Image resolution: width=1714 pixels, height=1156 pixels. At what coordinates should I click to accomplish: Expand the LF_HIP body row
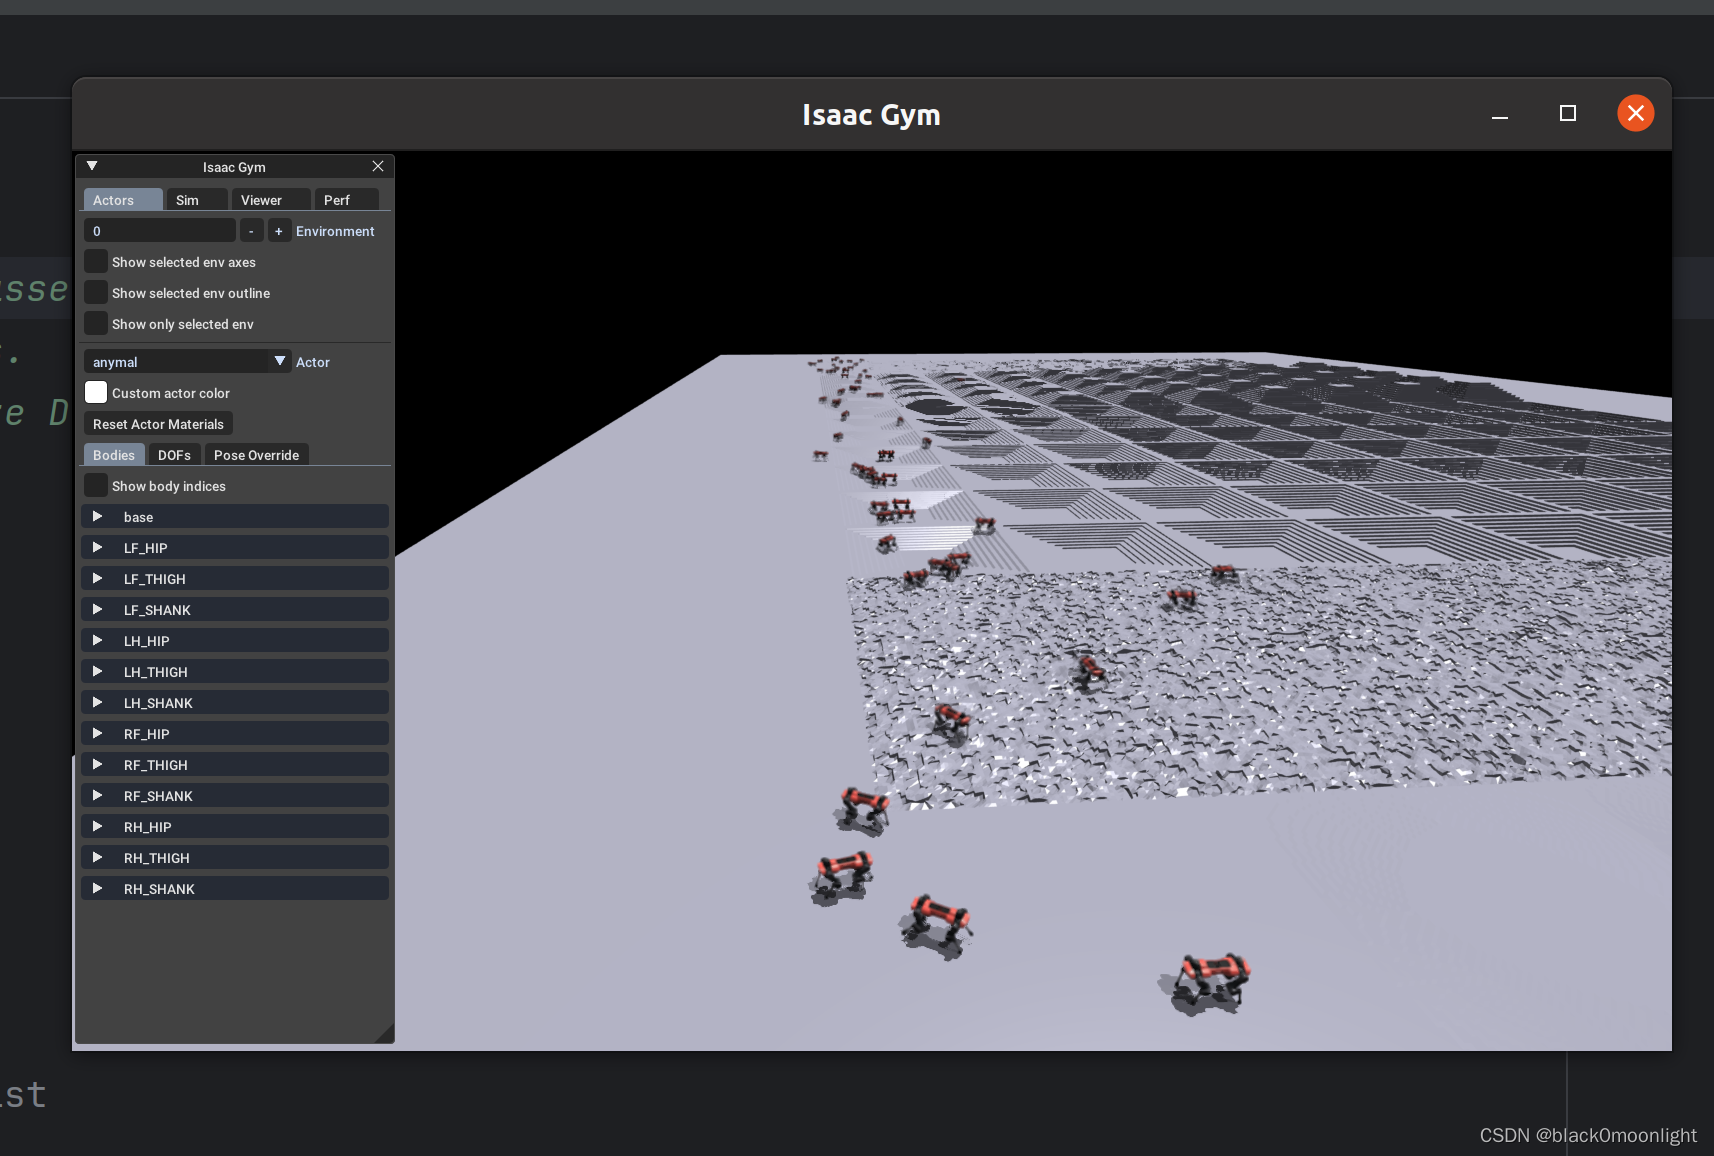(235, 548)
